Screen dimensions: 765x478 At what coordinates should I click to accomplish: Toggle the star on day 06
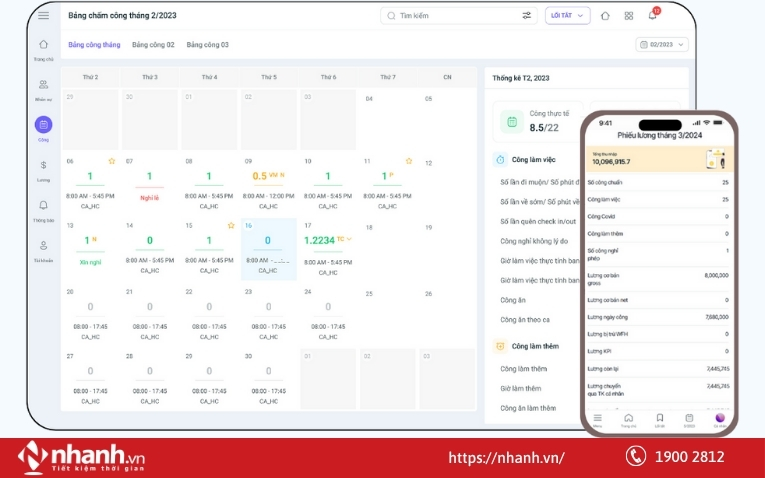112,161
